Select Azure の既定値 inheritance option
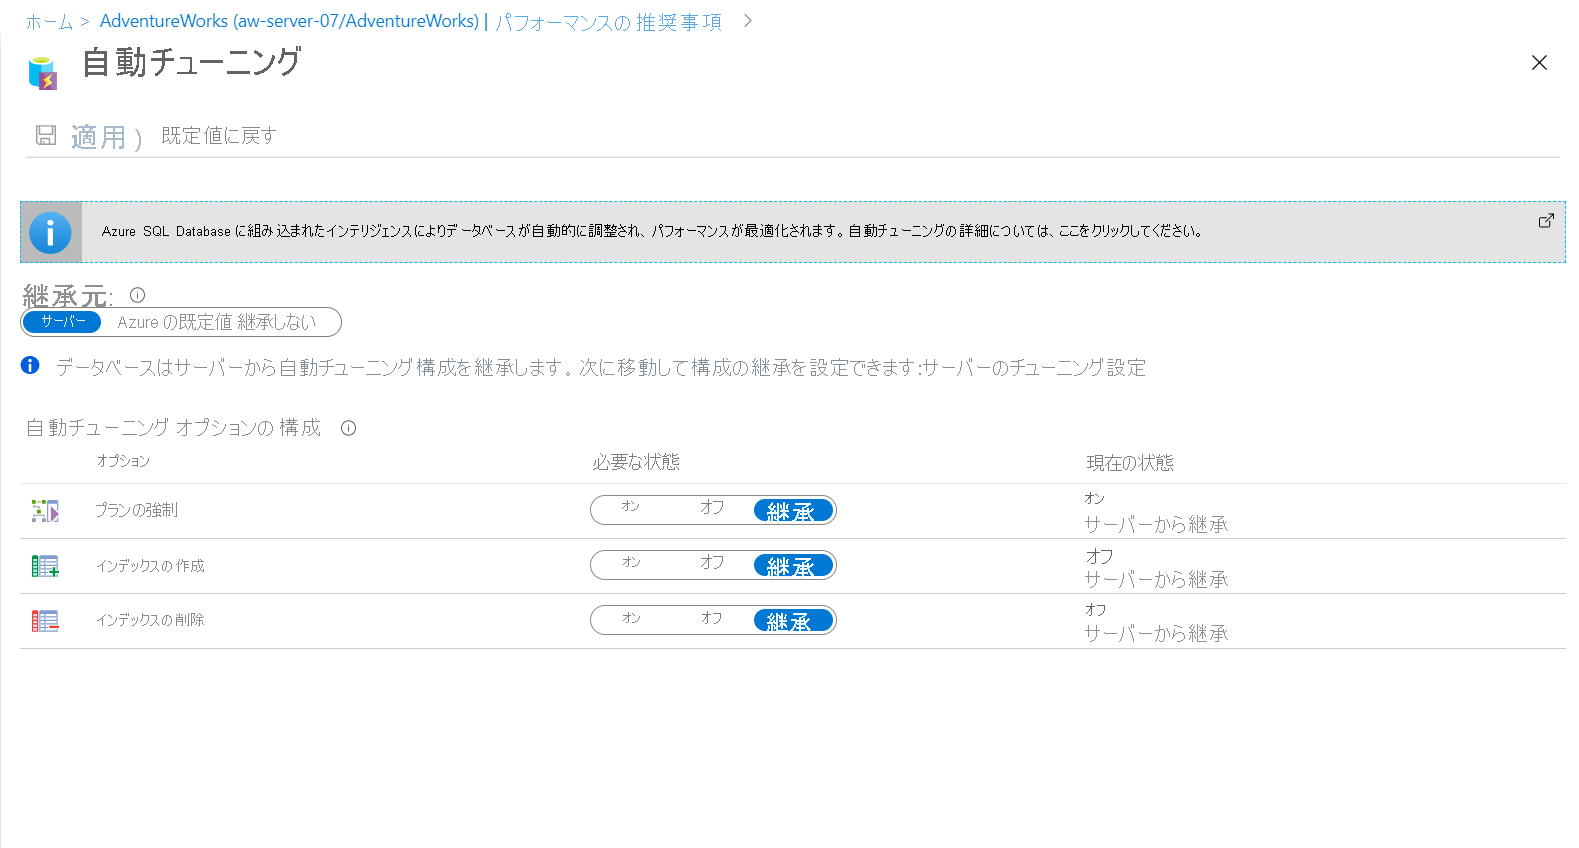The width and height of the screenshot is (1579, 848). [175, 322]
